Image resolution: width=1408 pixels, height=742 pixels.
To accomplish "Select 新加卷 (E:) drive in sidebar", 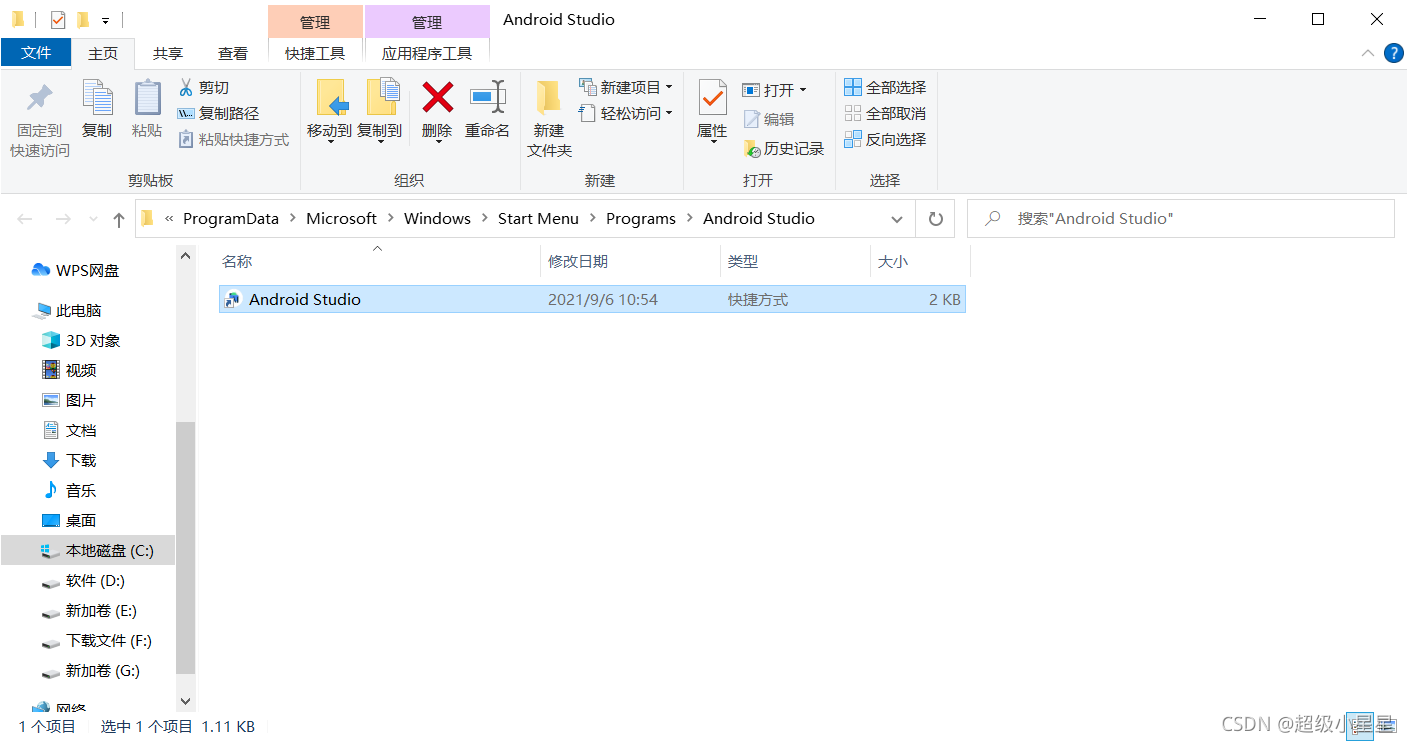I will (x=89, y=610).
